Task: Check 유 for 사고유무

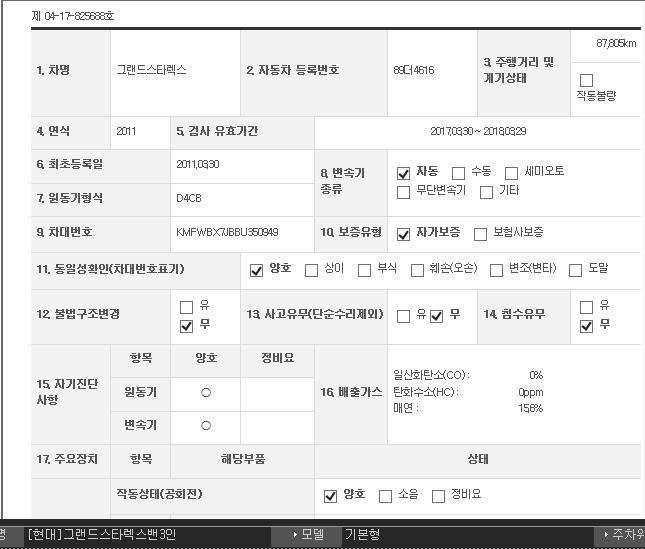Action: (x=404, y=317)
